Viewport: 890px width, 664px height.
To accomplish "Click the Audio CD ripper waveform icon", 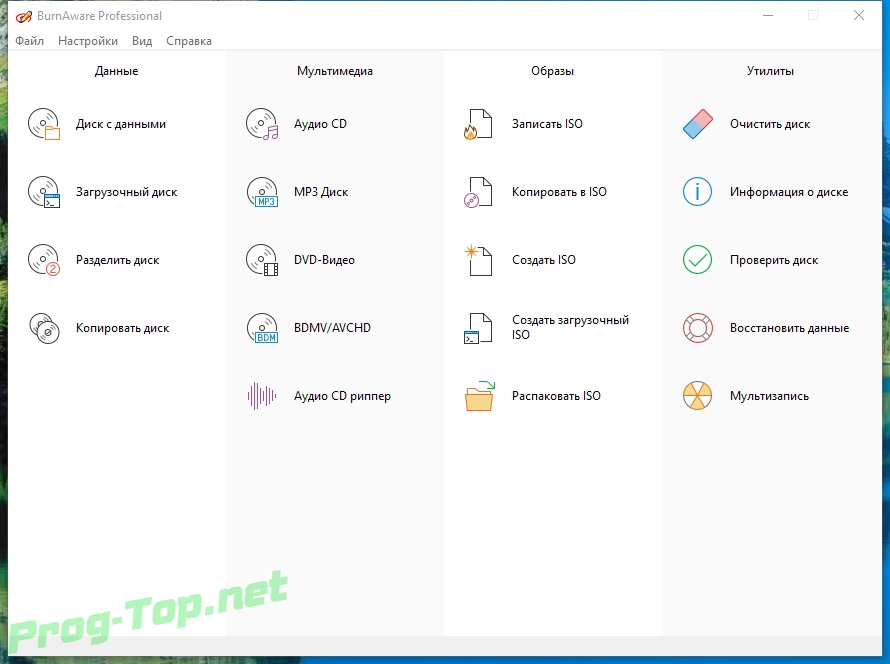I will pyautogui.click(x=262, y=396).
